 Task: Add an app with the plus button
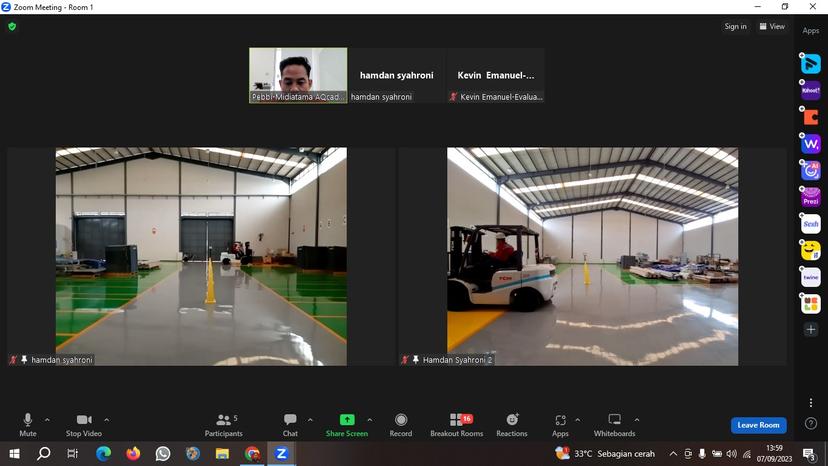(811, 330)
